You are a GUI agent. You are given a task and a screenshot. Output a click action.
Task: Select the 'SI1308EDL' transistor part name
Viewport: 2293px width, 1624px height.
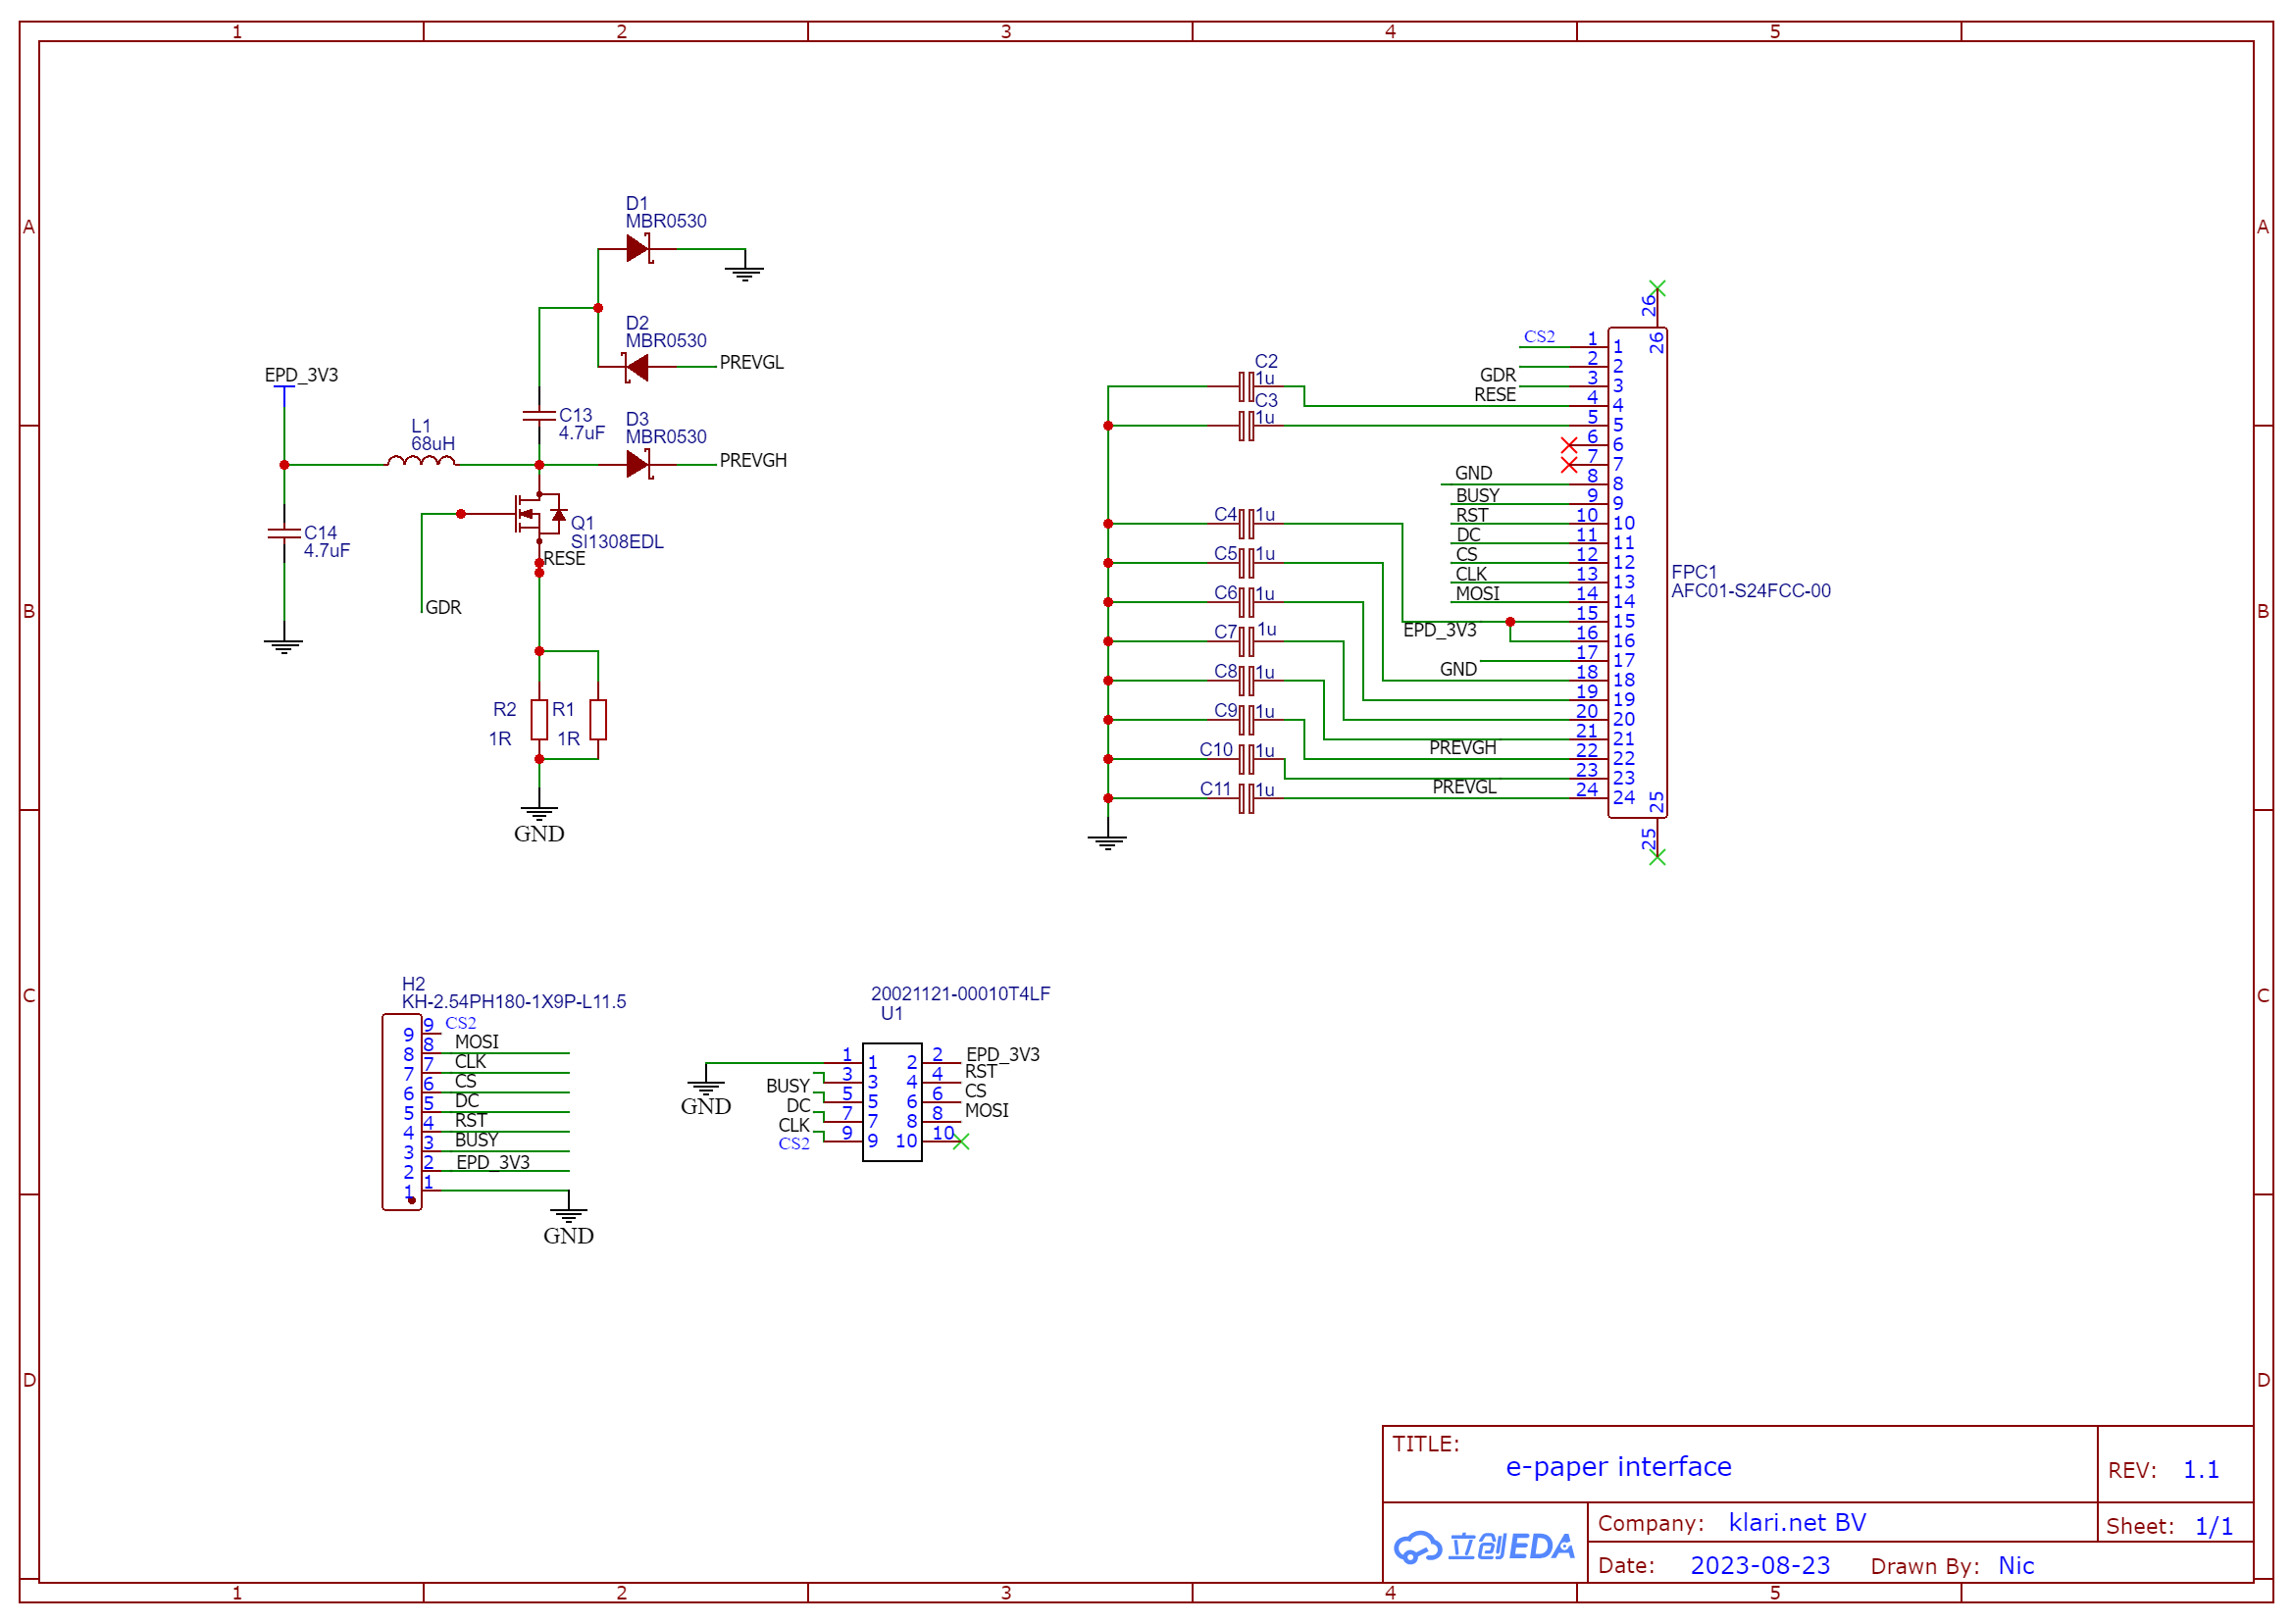pyautogui.click(x=617, y=542)
